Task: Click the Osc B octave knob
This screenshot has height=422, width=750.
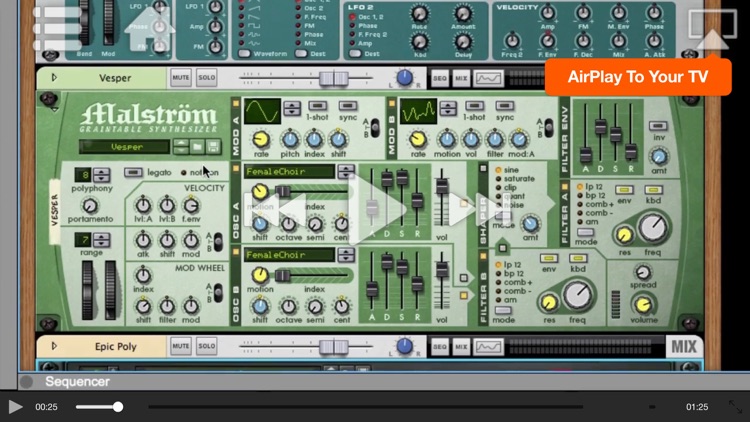Action: [288, 306]
